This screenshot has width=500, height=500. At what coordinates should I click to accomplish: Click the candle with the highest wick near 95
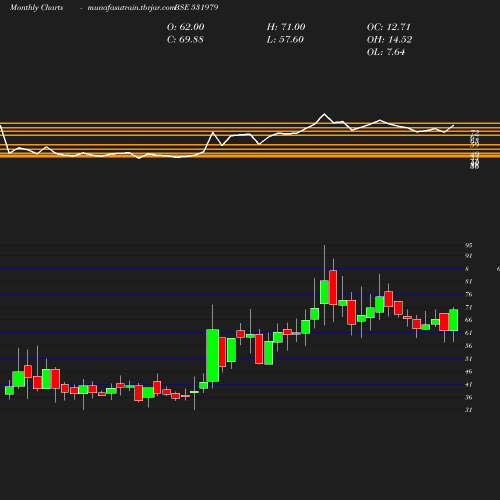[324, 292]
